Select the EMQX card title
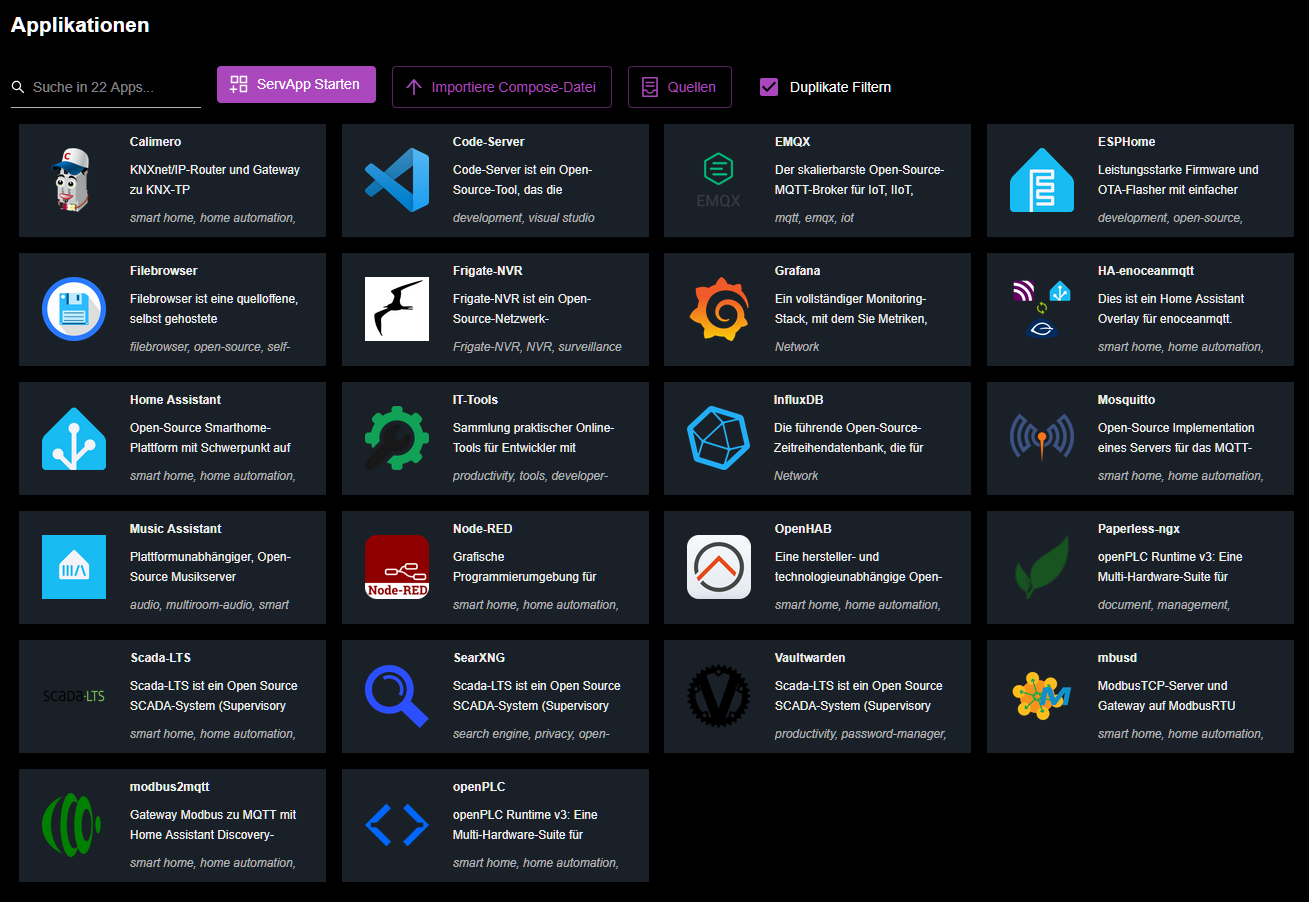The image size is (1309, 902). [x=792, y=142]
